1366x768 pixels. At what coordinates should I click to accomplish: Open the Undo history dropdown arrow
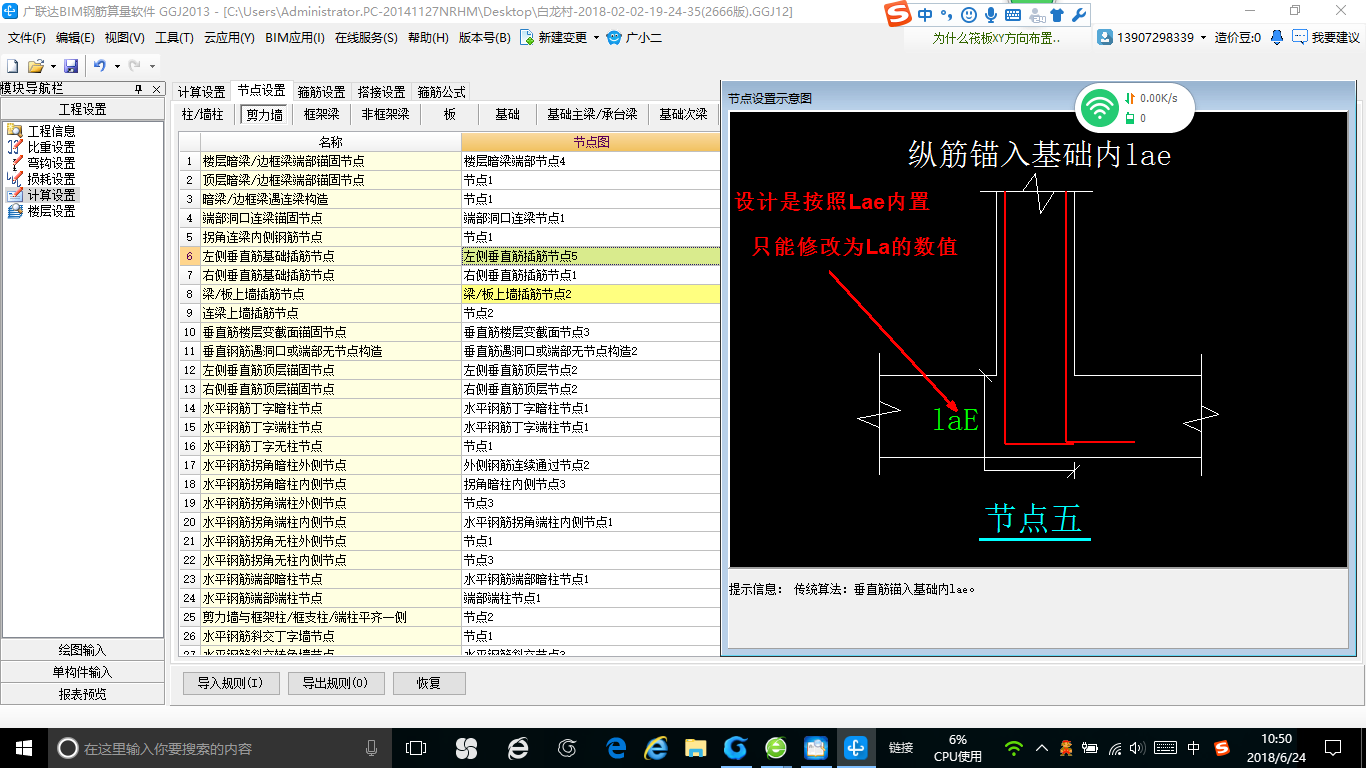tap(117, 66)
